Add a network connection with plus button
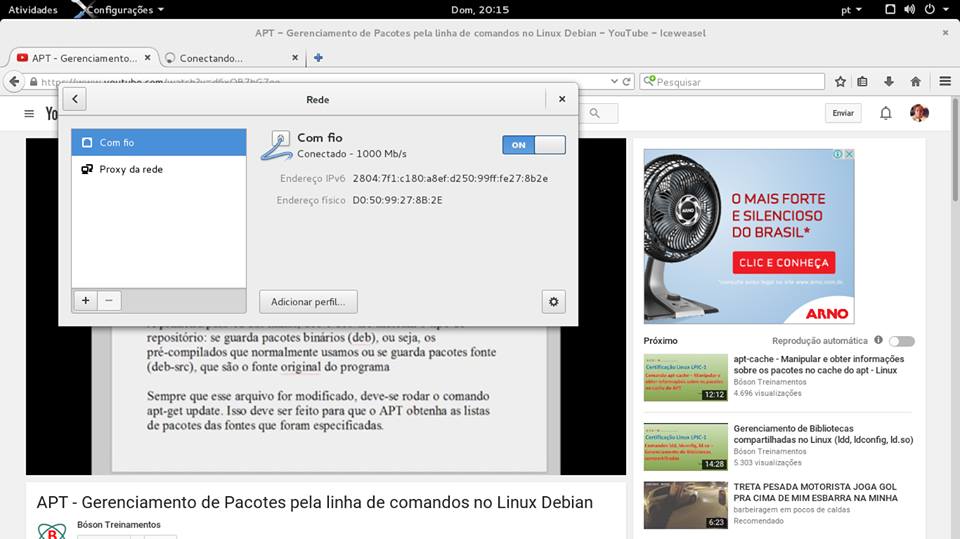 86,301
